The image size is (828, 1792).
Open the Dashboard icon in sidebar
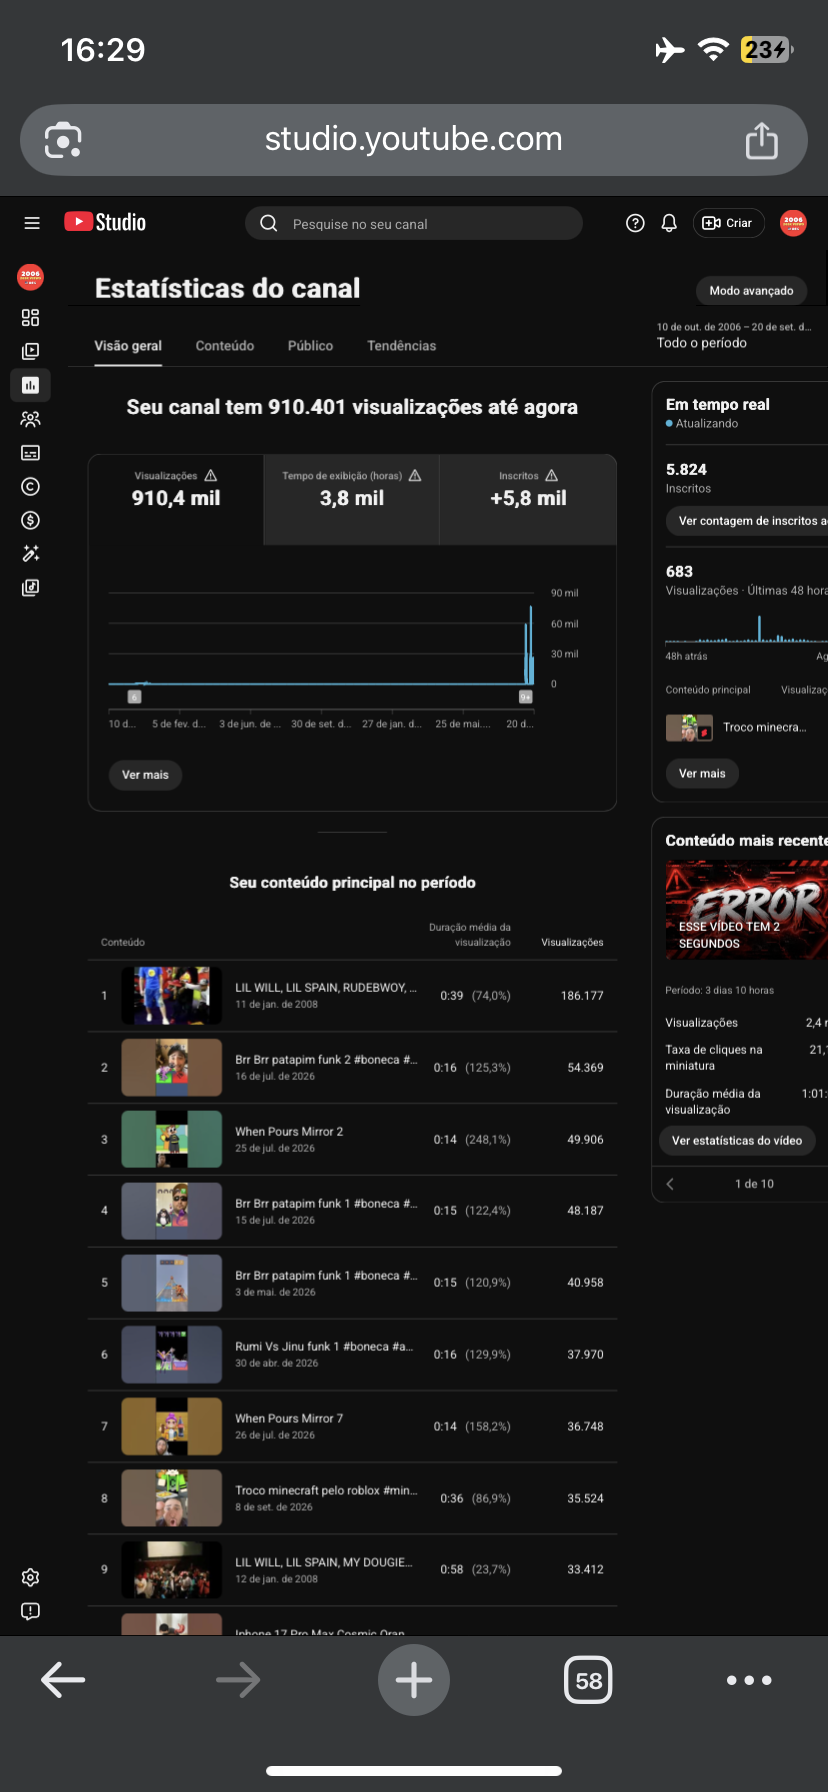[x=30, y=318]
